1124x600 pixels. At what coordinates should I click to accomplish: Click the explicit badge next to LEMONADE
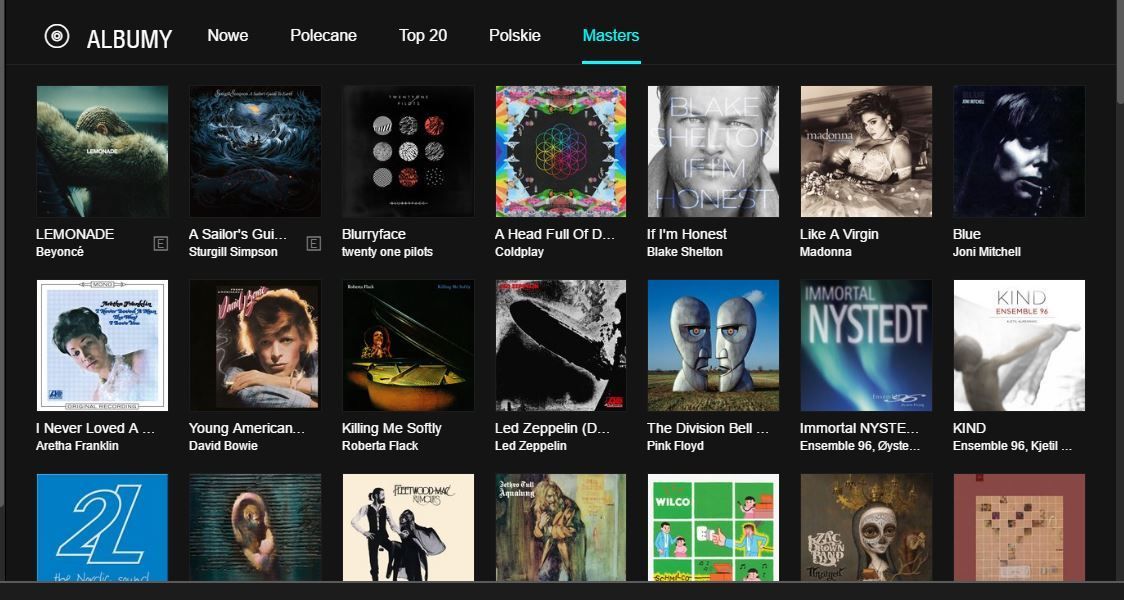pos(161,244)
